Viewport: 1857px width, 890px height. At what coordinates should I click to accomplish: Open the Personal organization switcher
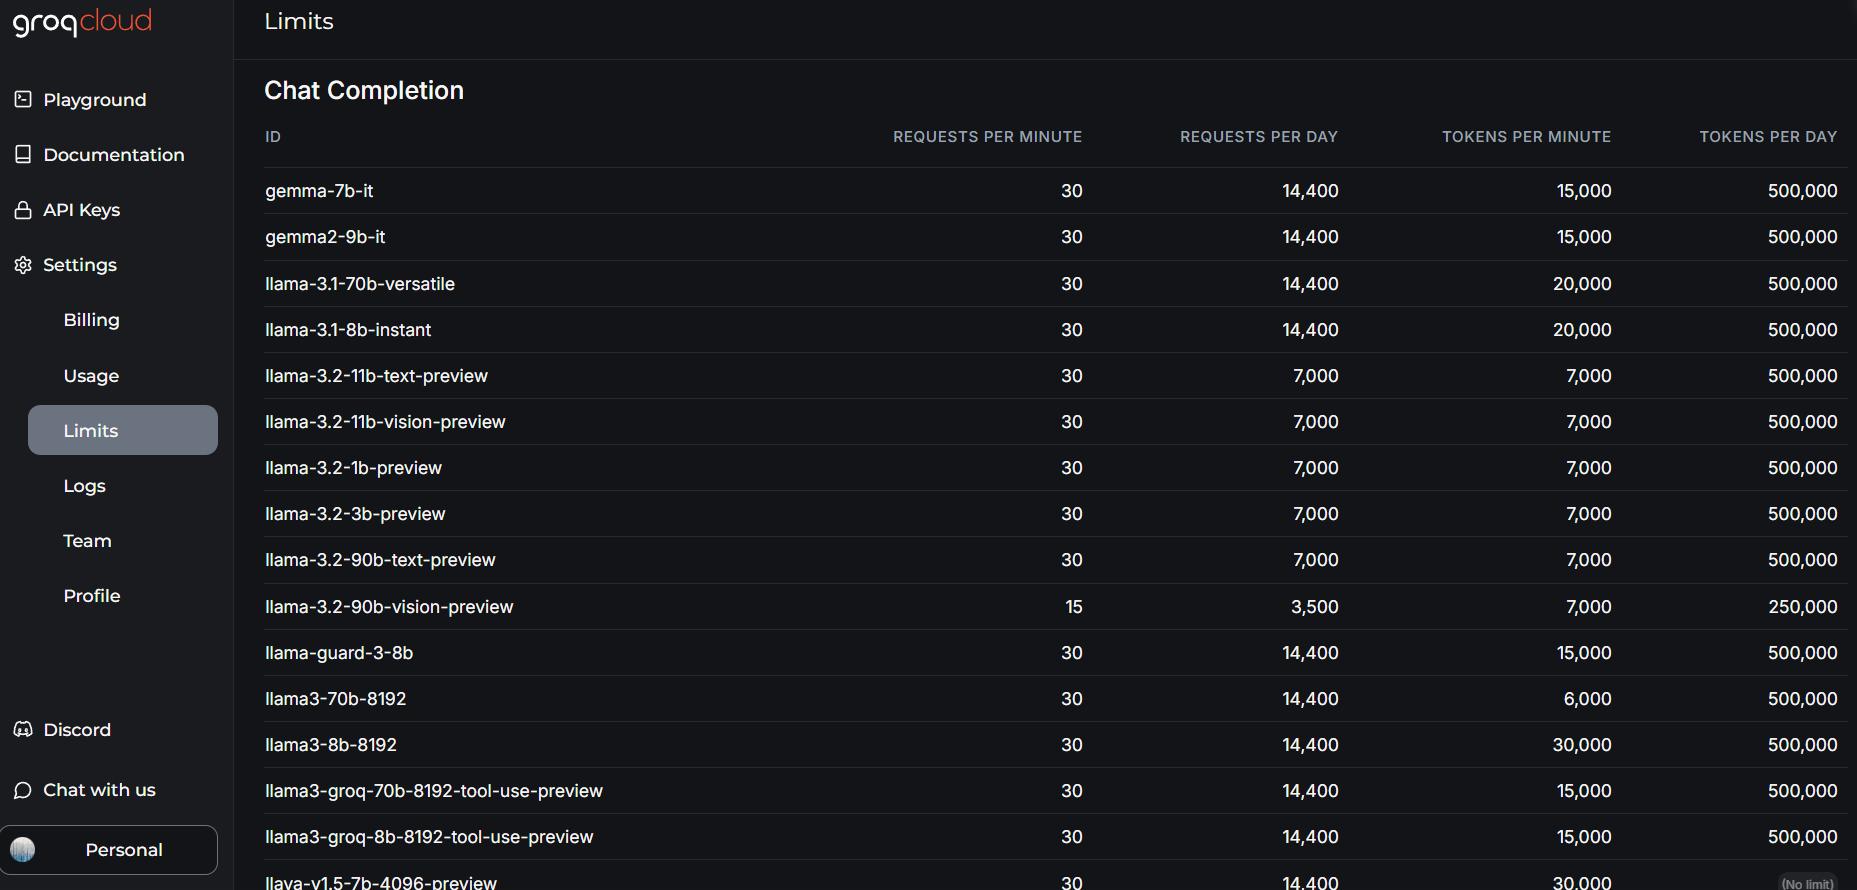[x=123, y=850]
